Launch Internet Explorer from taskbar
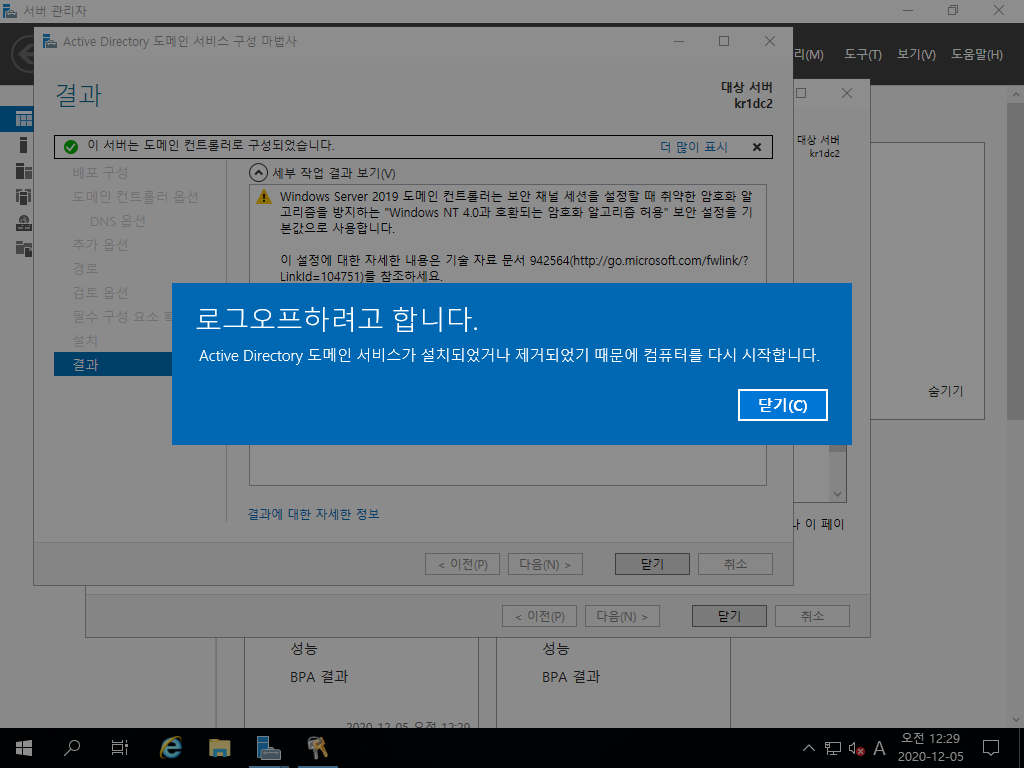Viewport: 1024px width, 768px height. (171, 748)
